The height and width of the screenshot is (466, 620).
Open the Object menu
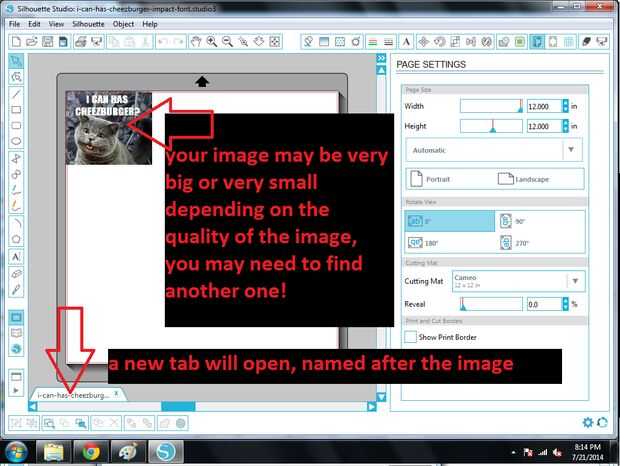click(123, 24)
